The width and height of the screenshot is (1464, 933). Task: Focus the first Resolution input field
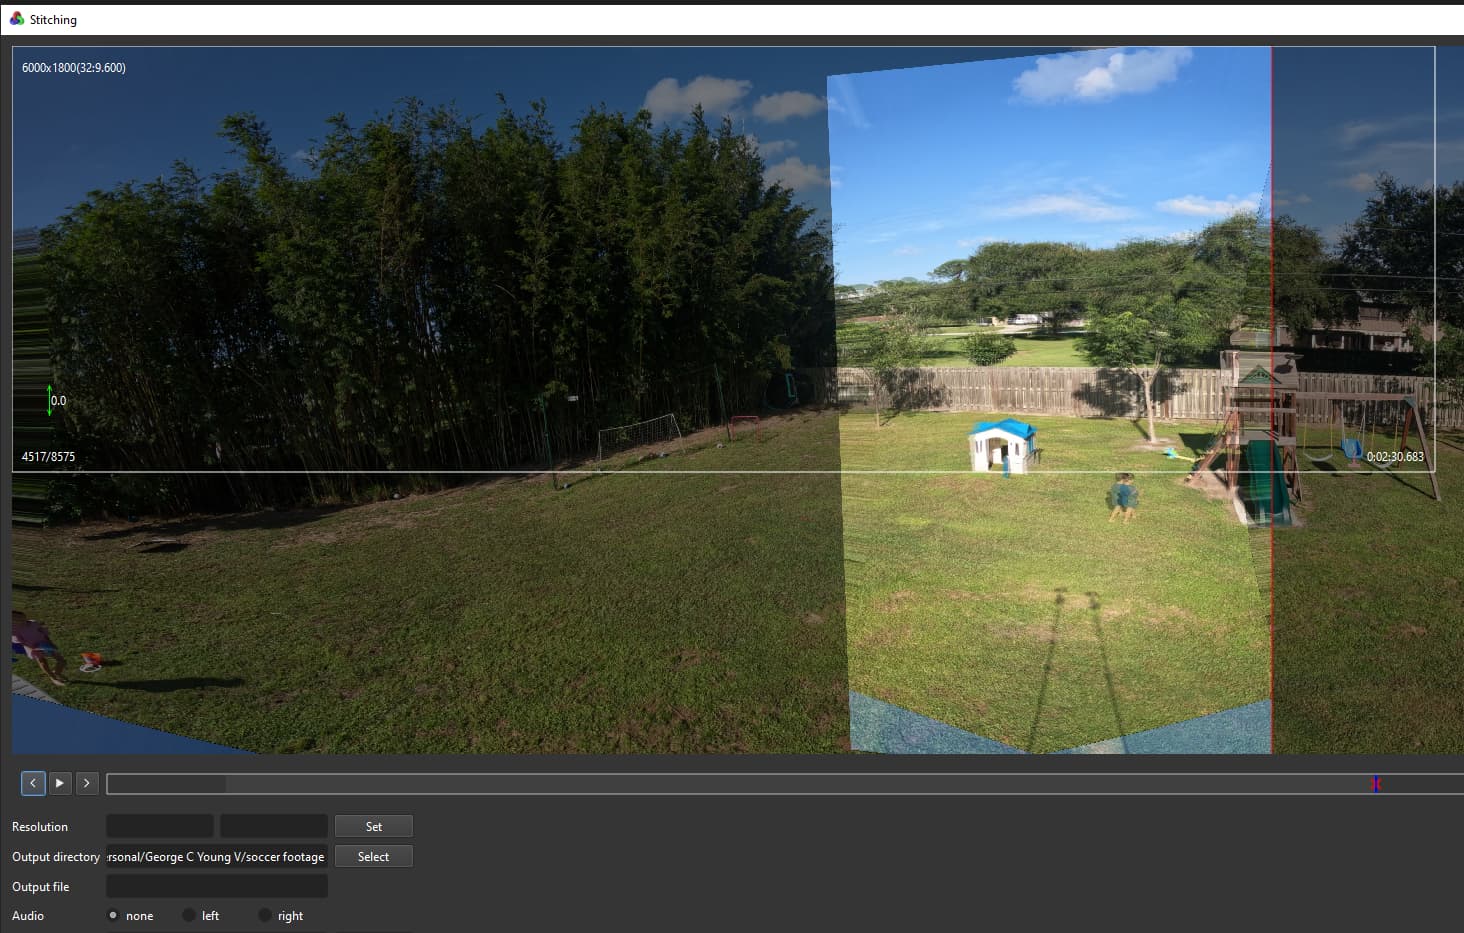(x=160, y=826)
